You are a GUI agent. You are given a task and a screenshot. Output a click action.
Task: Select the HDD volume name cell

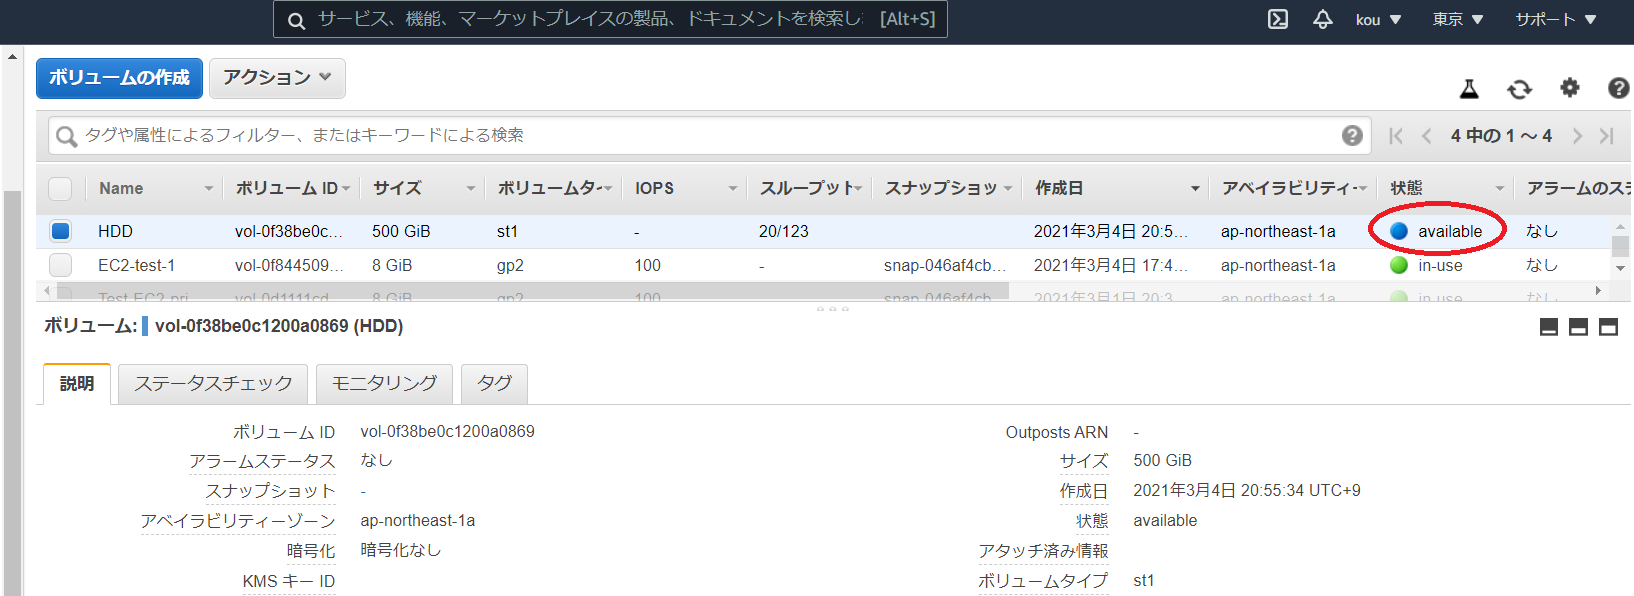115,231
